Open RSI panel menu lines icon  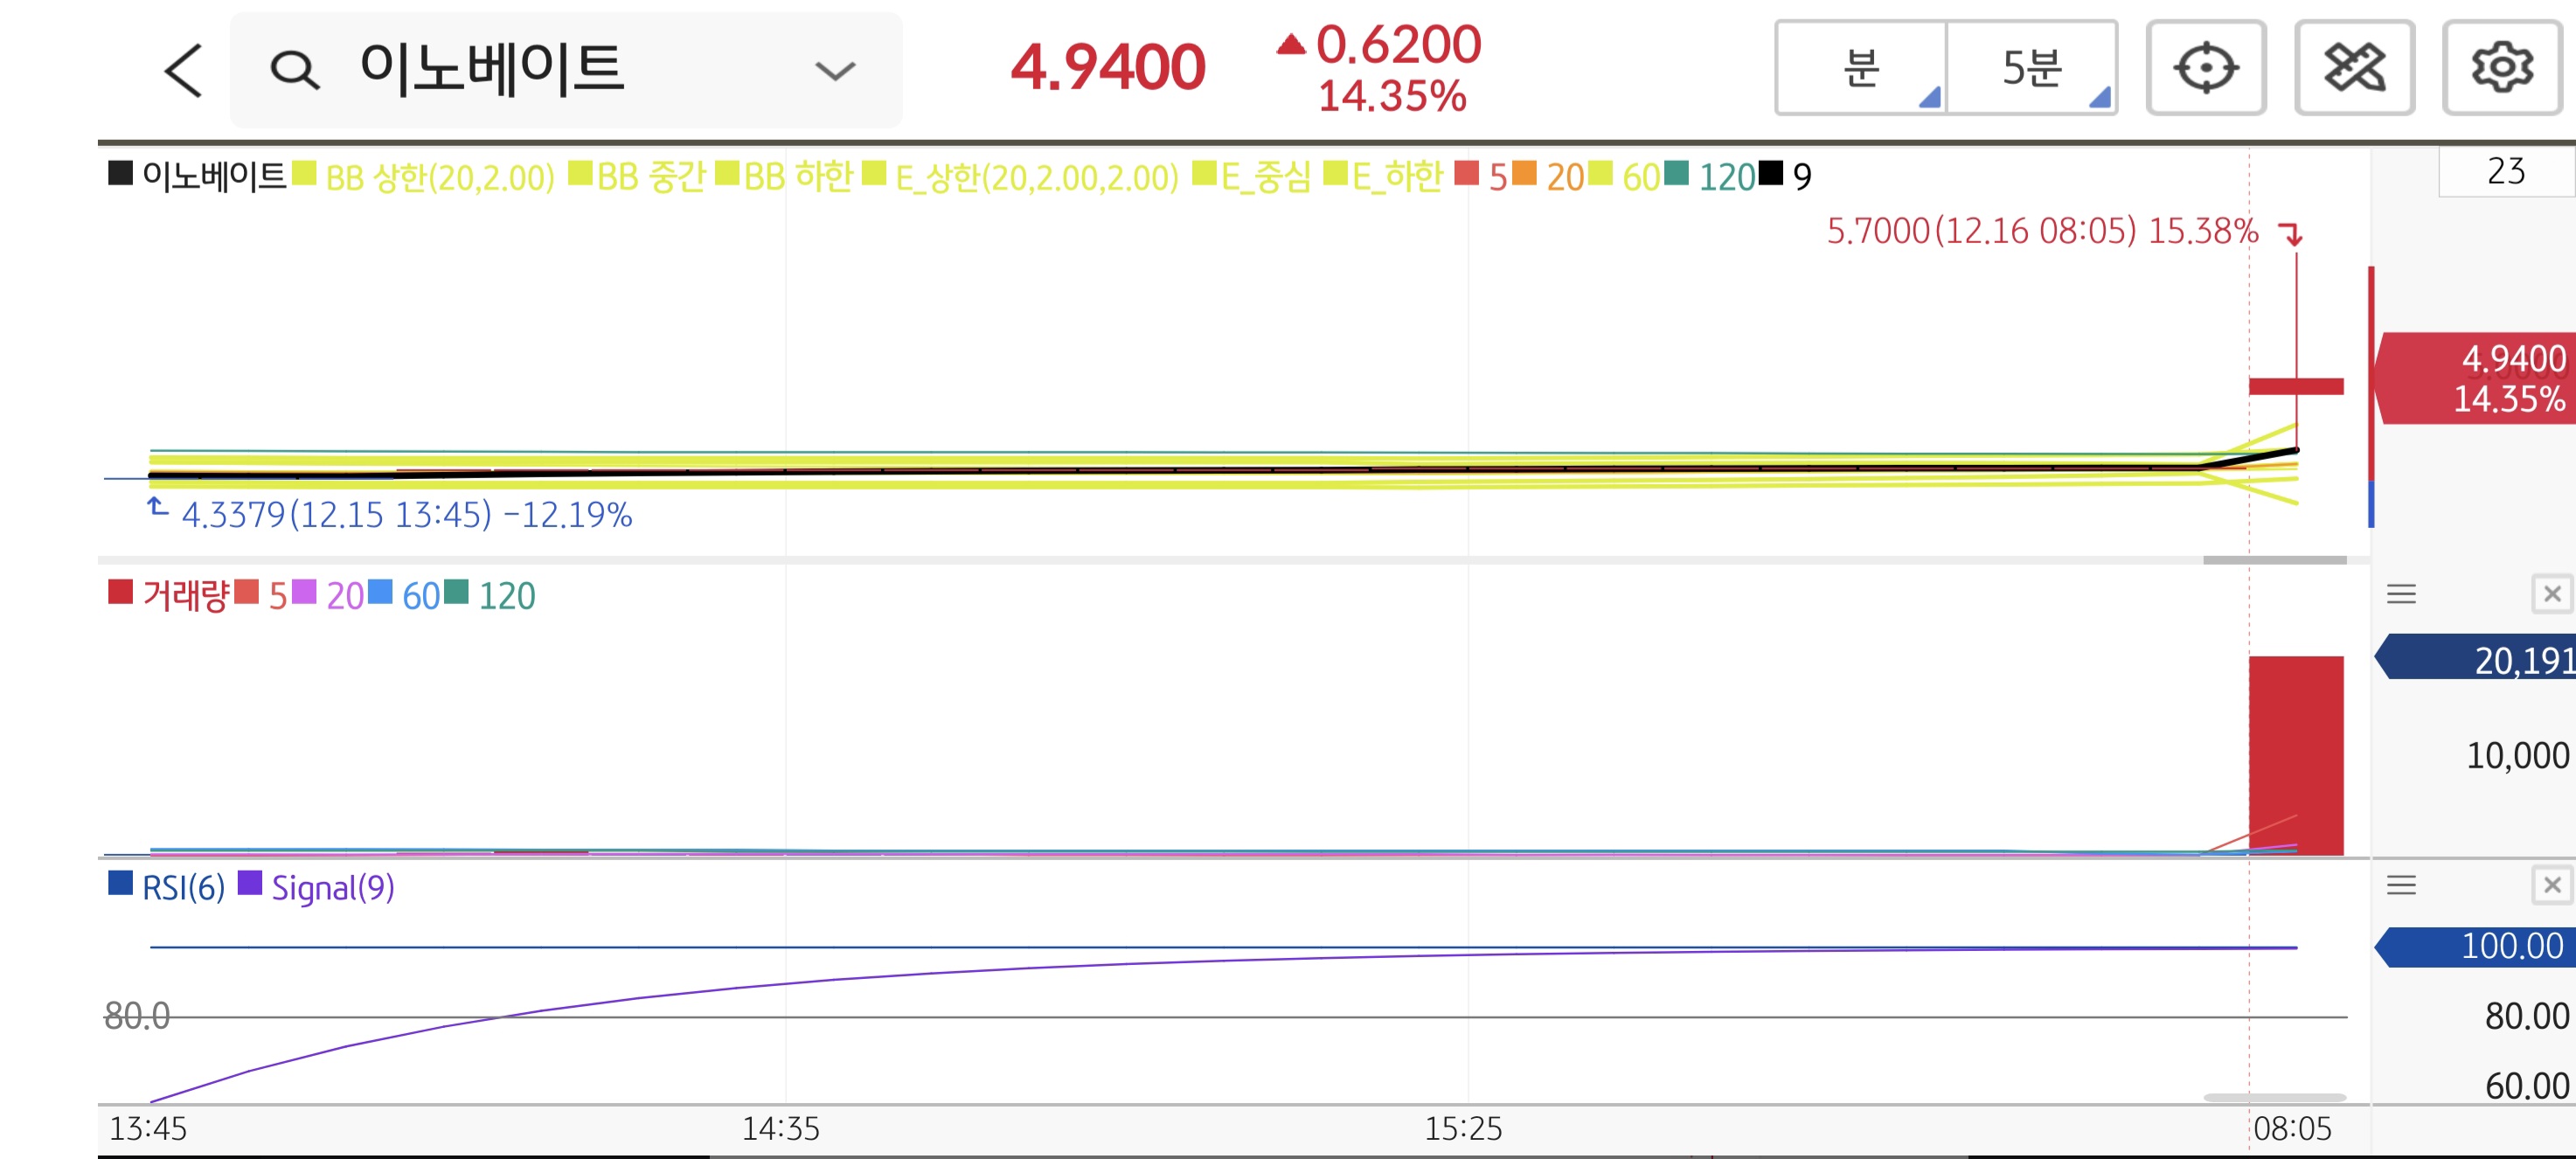[2401, 885]
